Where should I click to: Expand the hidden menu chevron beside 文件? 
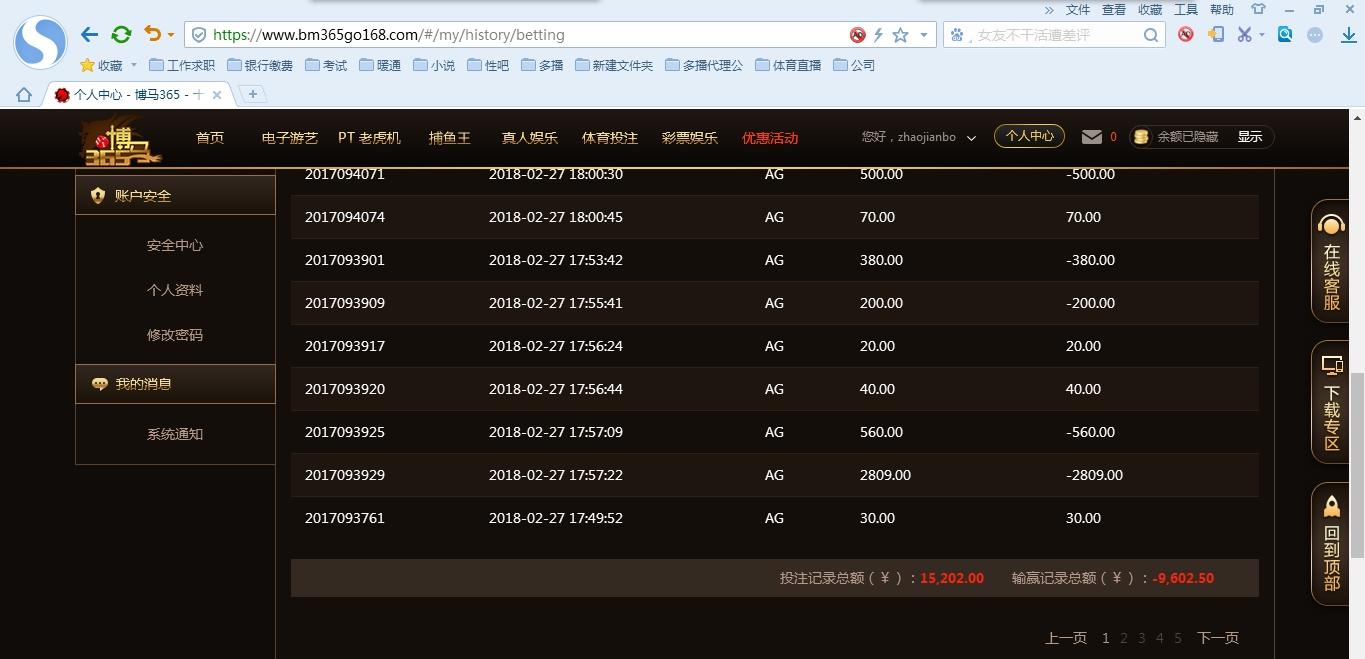click(1049, 9)
